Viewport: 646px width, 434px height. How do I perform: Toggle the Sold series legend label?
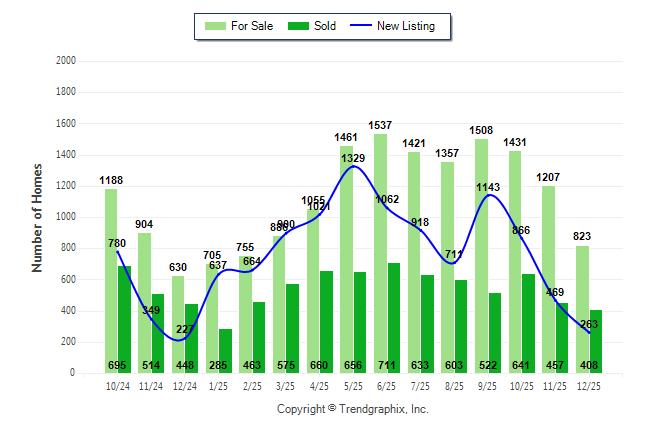[325, 26]
